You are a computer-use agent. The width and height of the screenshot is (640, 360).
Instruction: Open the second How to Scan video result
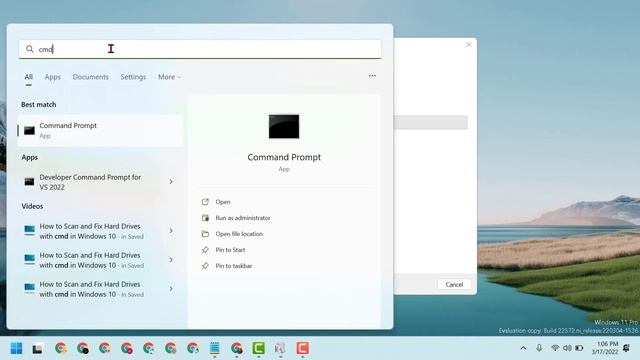[92, 260]
